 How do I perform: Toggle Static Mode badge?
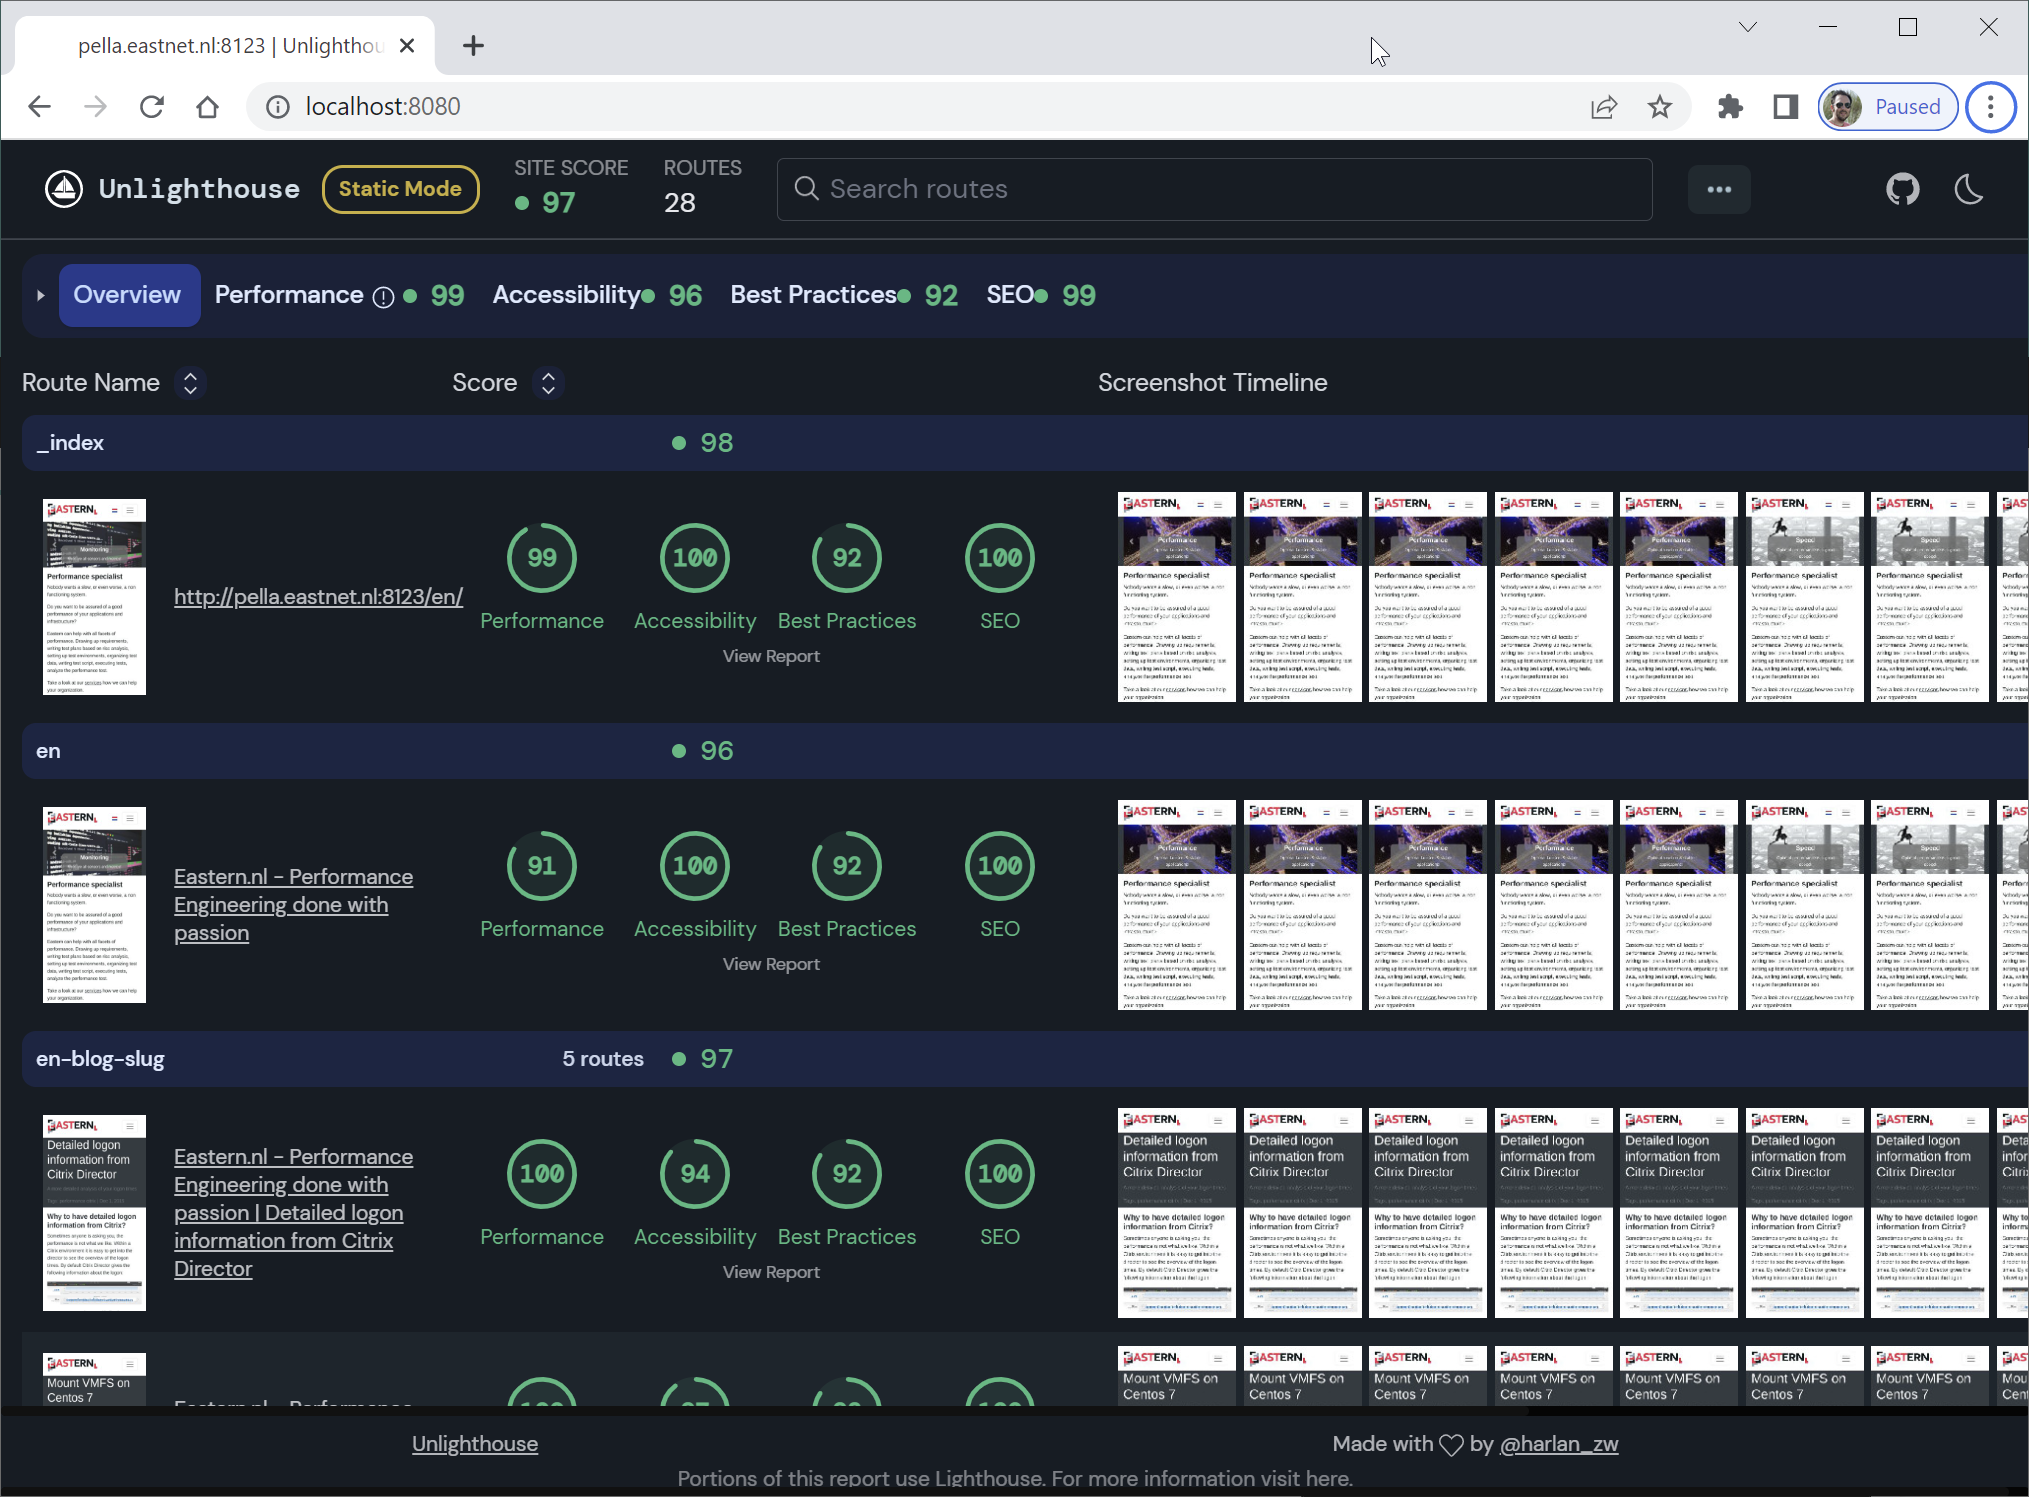(400, 189)
